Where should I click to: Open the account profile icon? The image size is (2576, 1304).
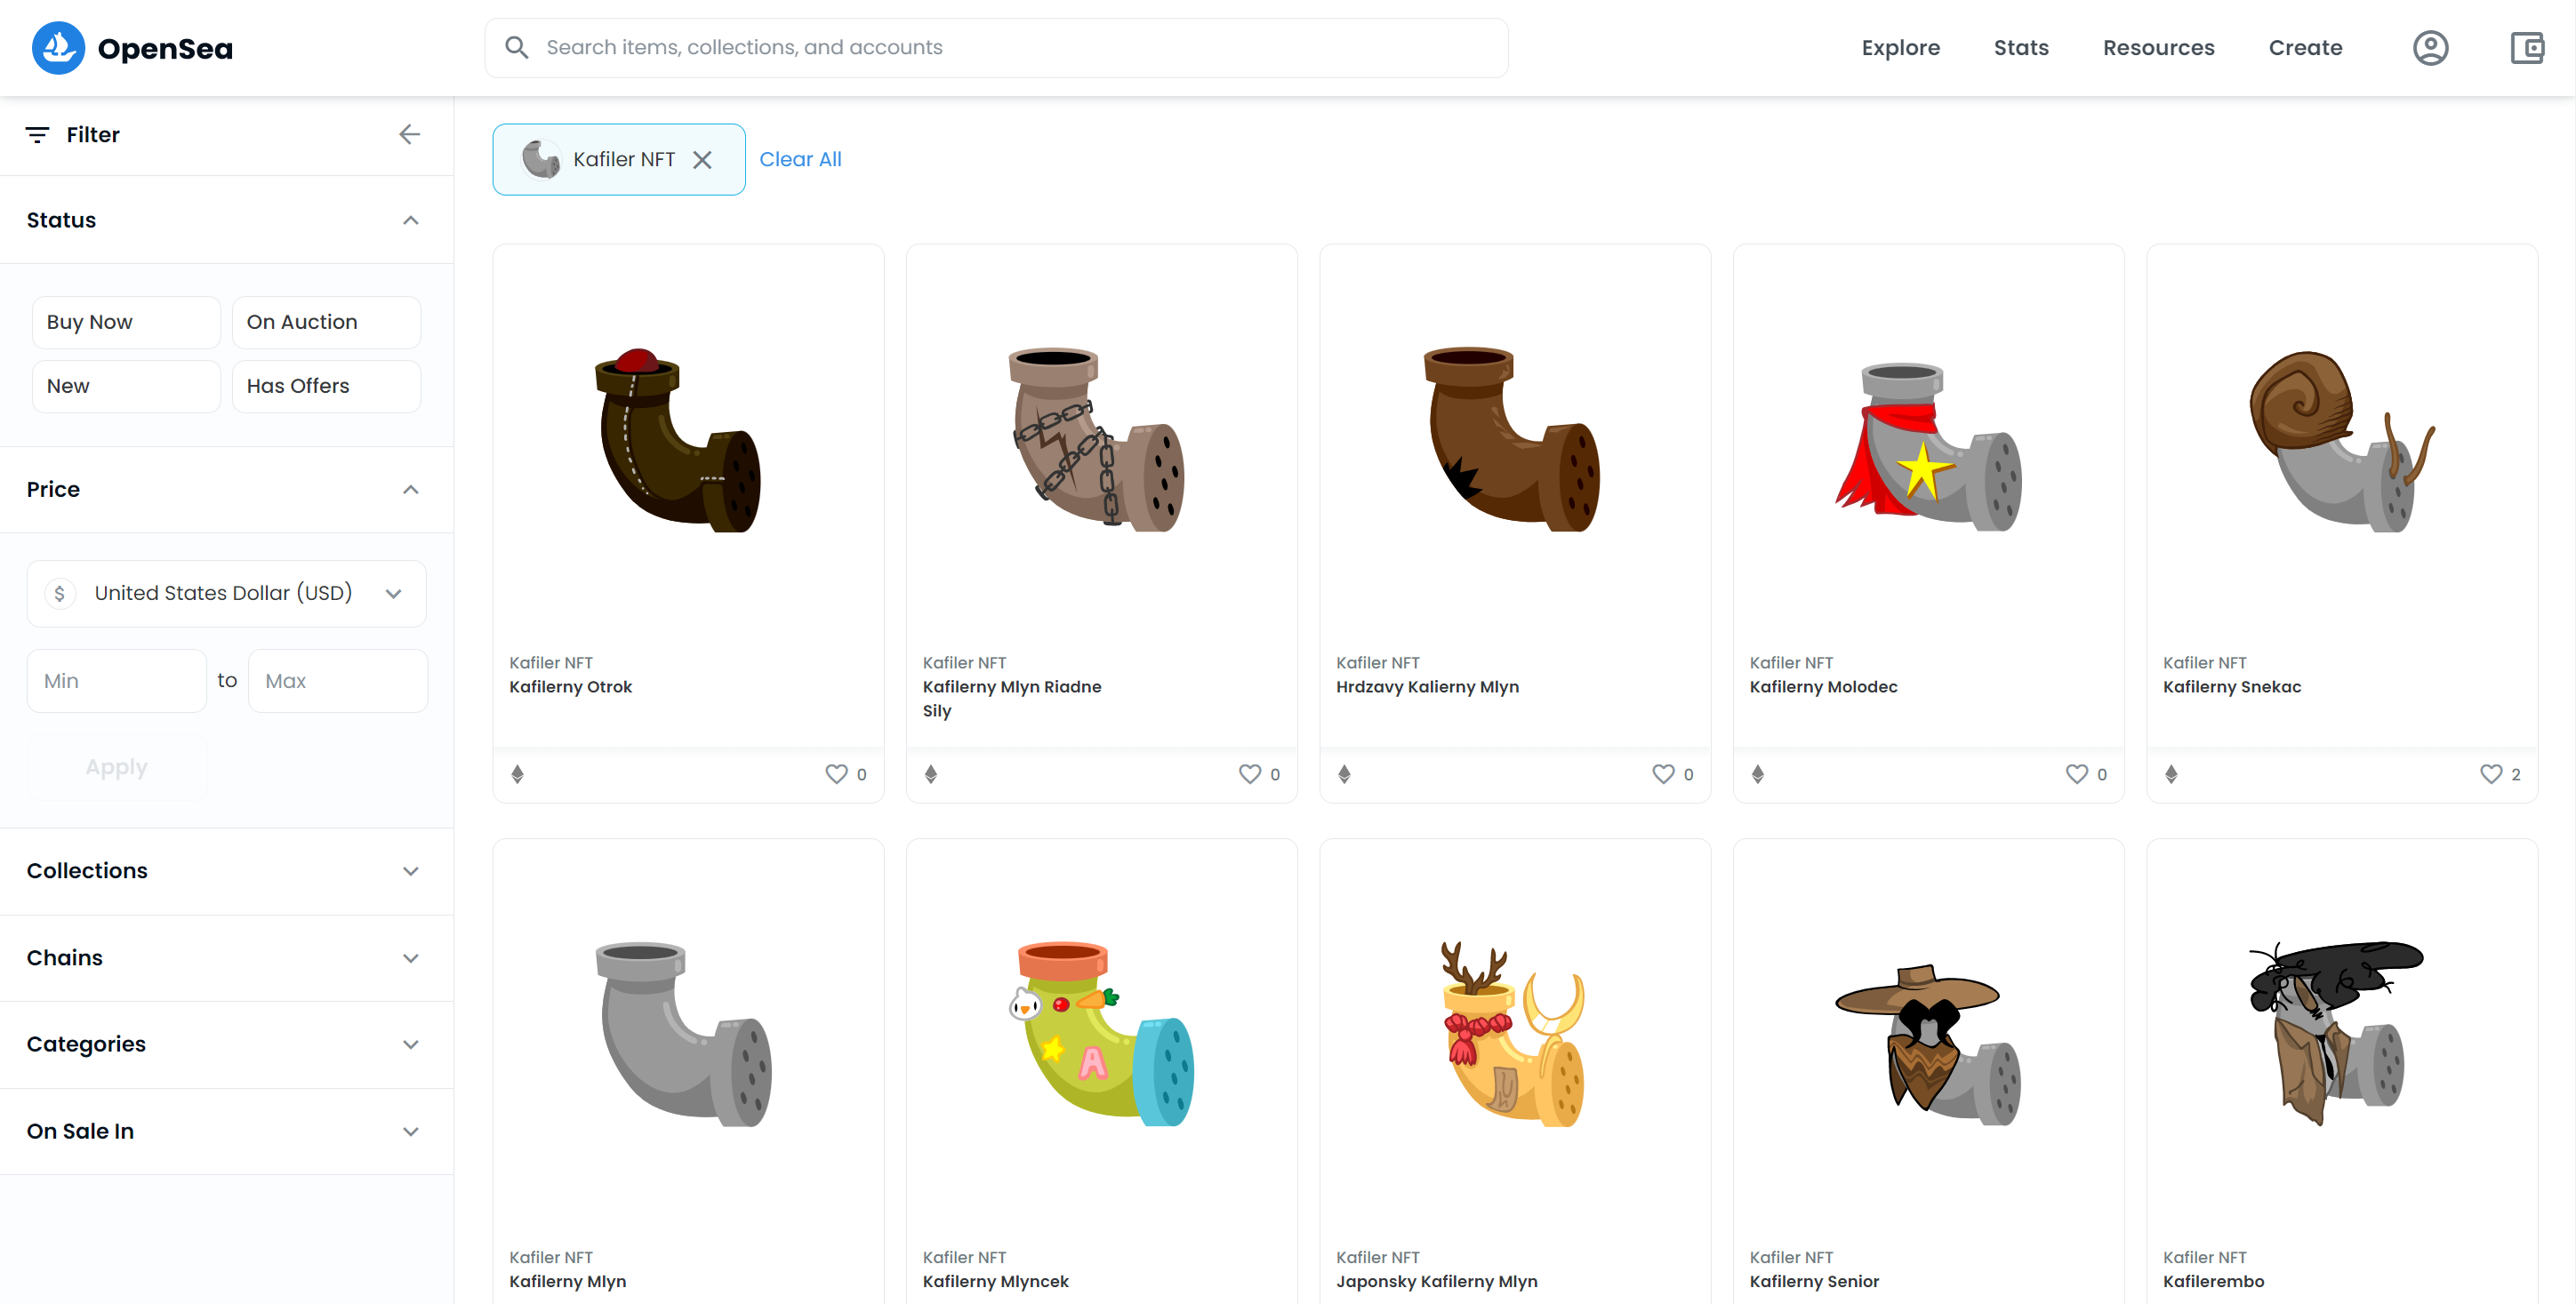tap(2430, 48)
